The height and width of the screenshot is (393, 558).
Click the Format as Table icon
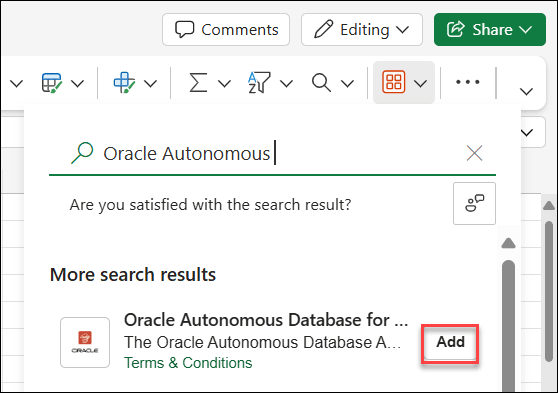(x=52, y=83)
